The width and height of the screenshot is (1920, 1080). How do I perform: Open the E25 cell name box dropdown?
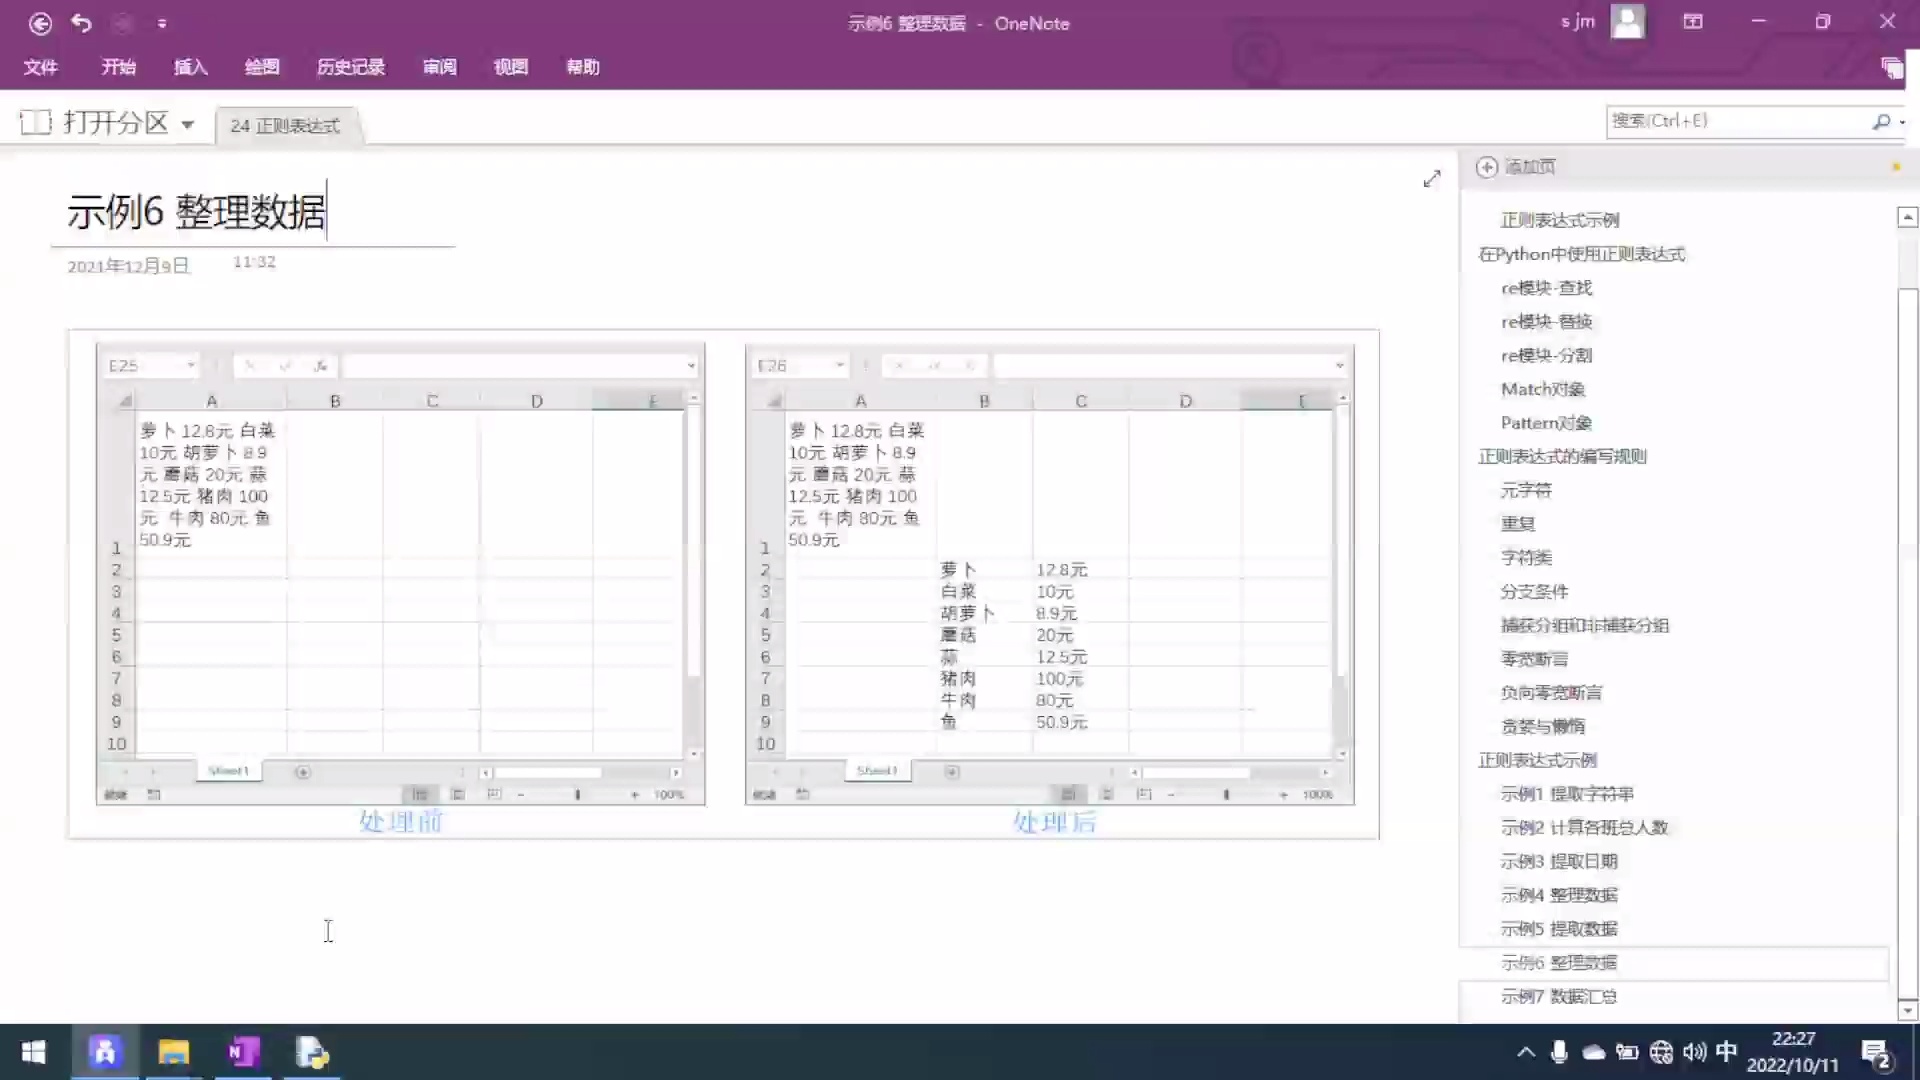pos(191,365)
